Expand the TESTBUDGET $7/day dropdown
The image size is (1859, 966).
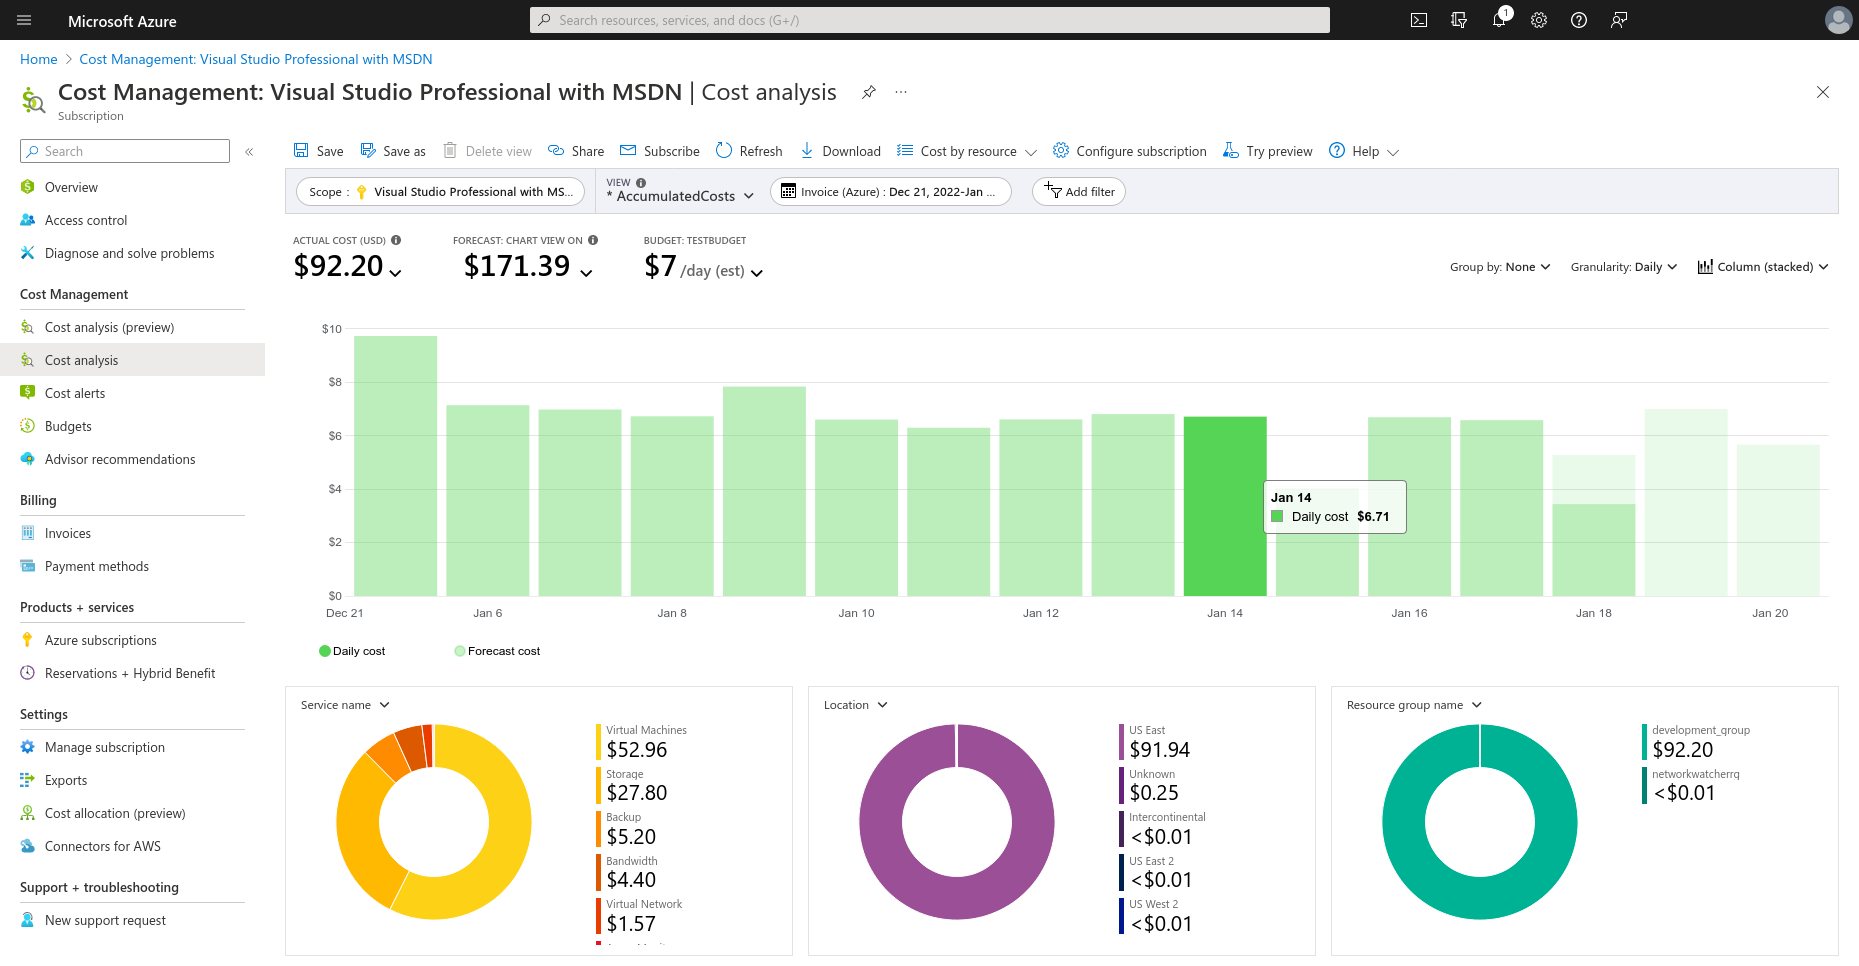point(757,272)
